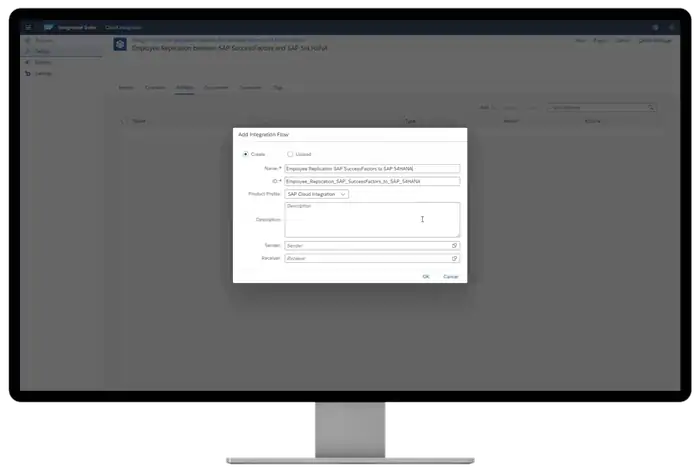Switch to the Artifacts tab
Viewport: 700px width, 474px height.
click(x=184, y=88)
